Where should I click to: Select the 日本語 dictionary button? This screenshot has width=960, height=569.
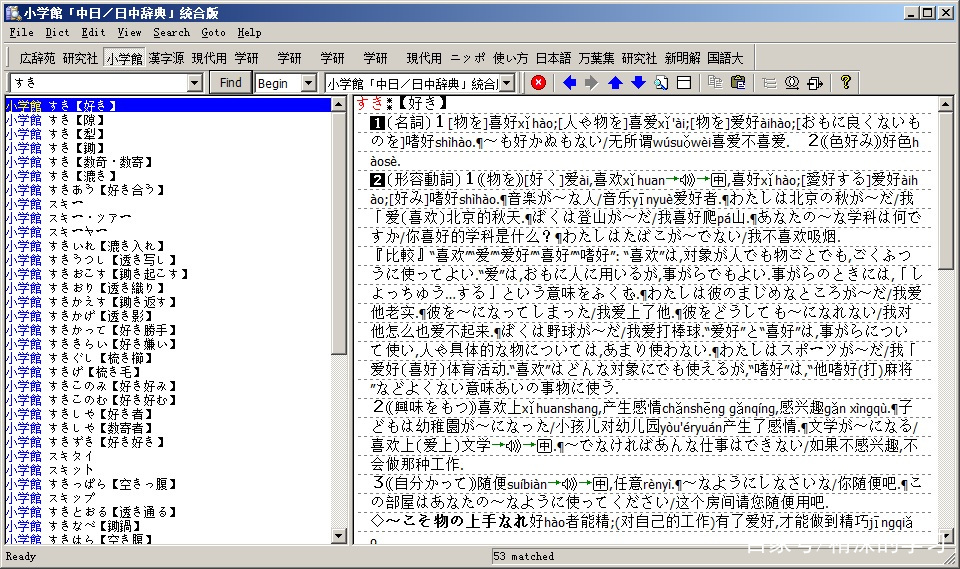(553, 58)
